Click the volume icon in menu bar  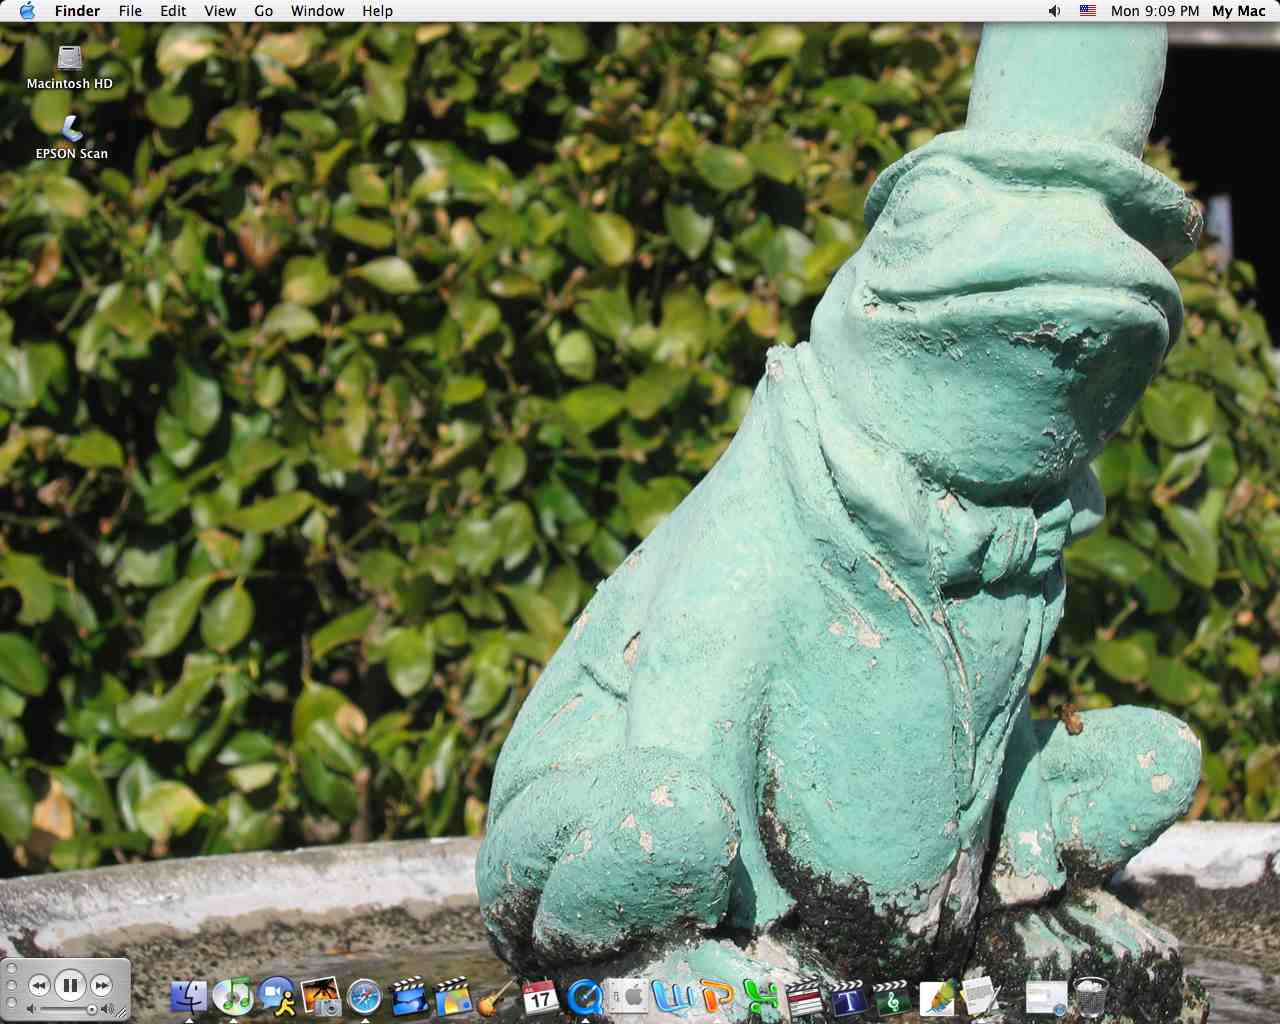tap(1054, 11)
